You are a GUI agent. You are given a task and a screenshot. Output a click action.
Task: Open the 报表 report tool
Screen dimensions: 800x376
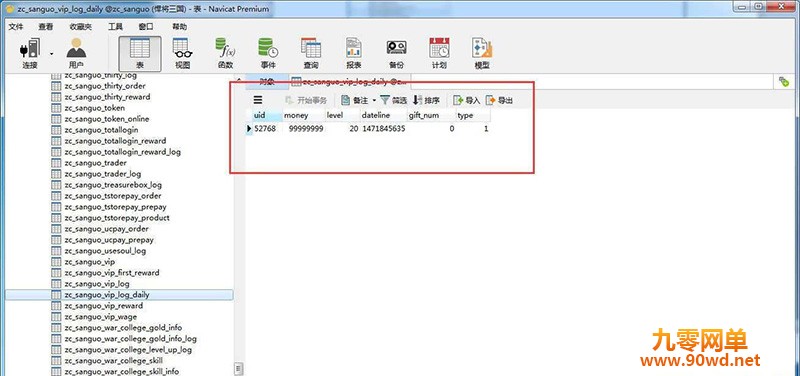pyautogui.click(x=354, y=53)
